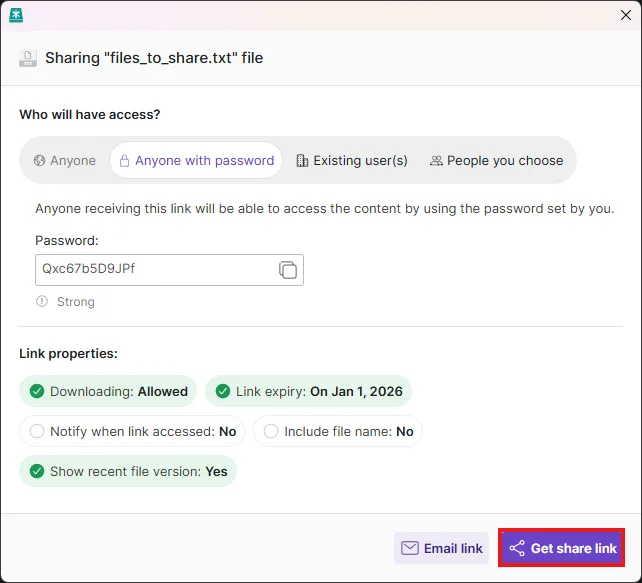Click into the Password input field
642x583 pixels.
[155, 270]
